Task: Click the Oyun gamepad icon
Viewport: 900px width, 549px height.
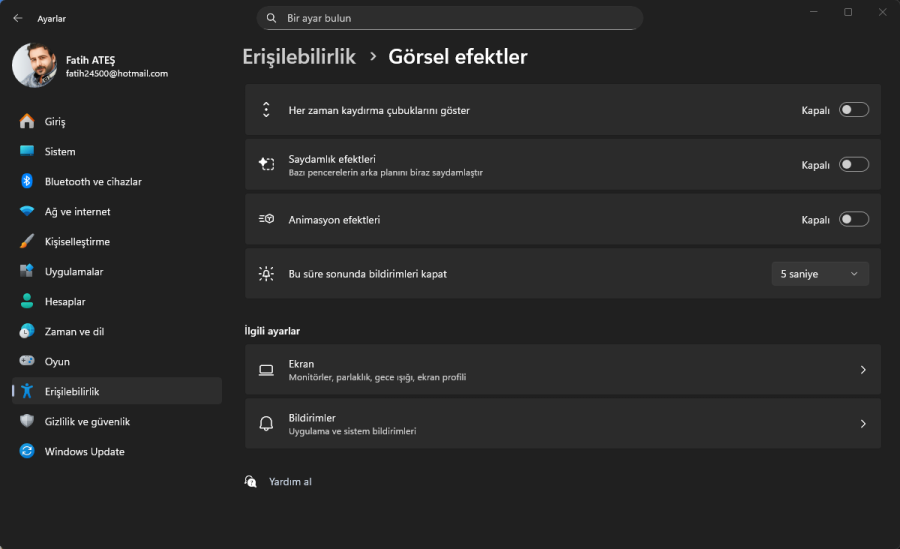Action: point(27,361)
